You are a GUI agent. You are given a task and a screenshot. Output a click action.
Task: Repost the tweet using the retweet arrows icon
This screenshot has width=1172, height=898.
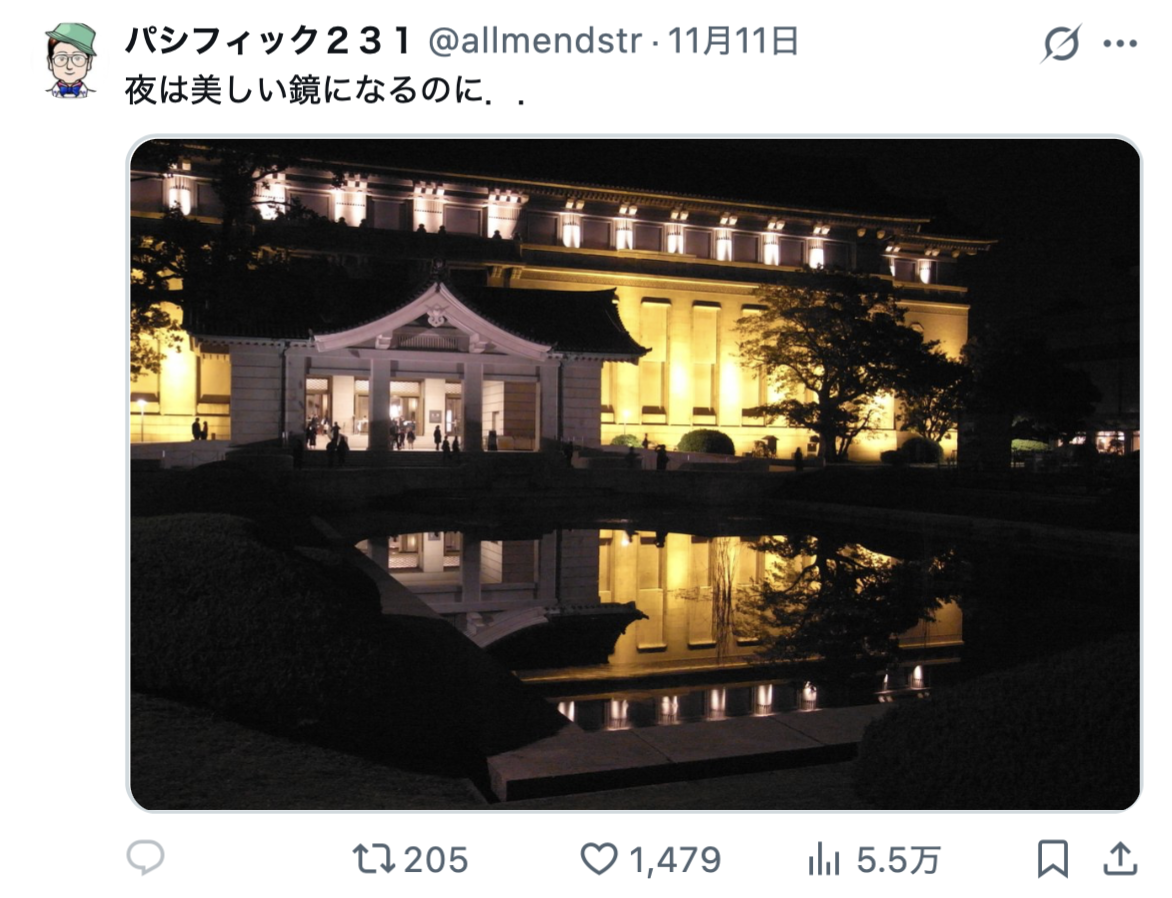[374, 858]
